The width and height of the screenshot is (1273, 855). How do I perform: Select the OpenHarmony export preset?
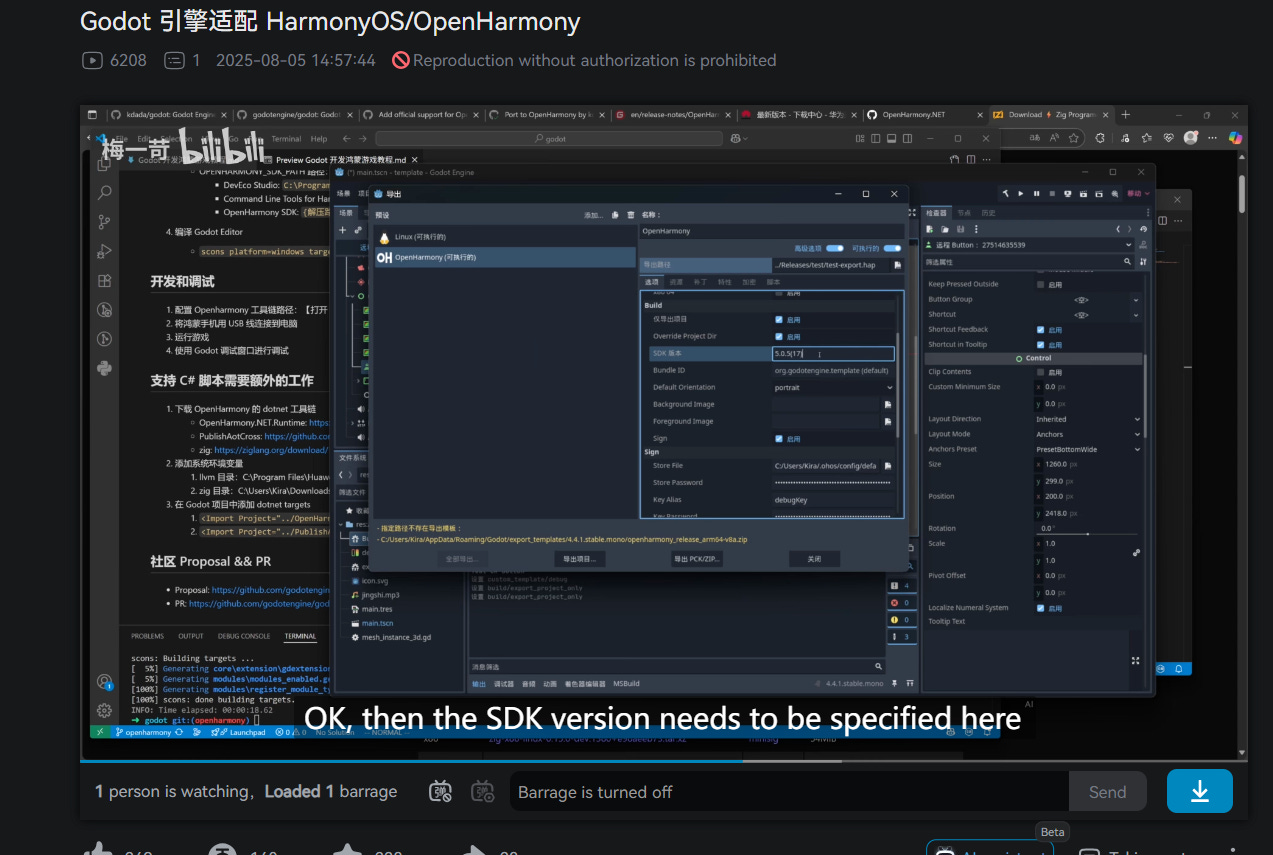tap(505, 257)
